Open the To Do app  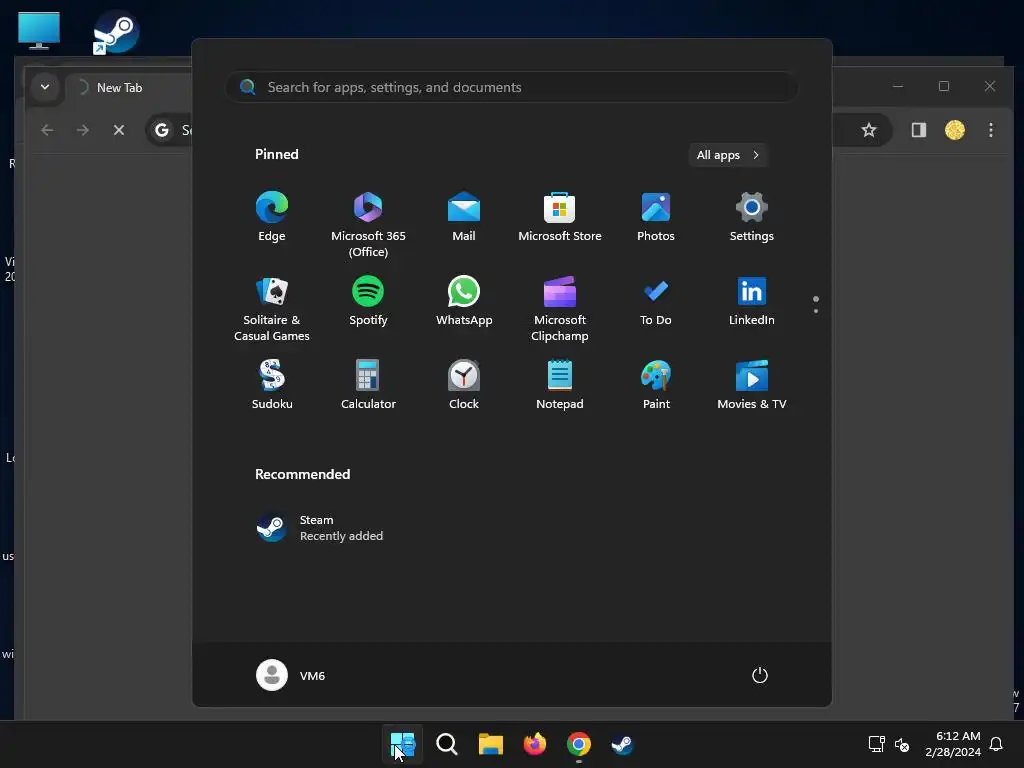point(656,301)
